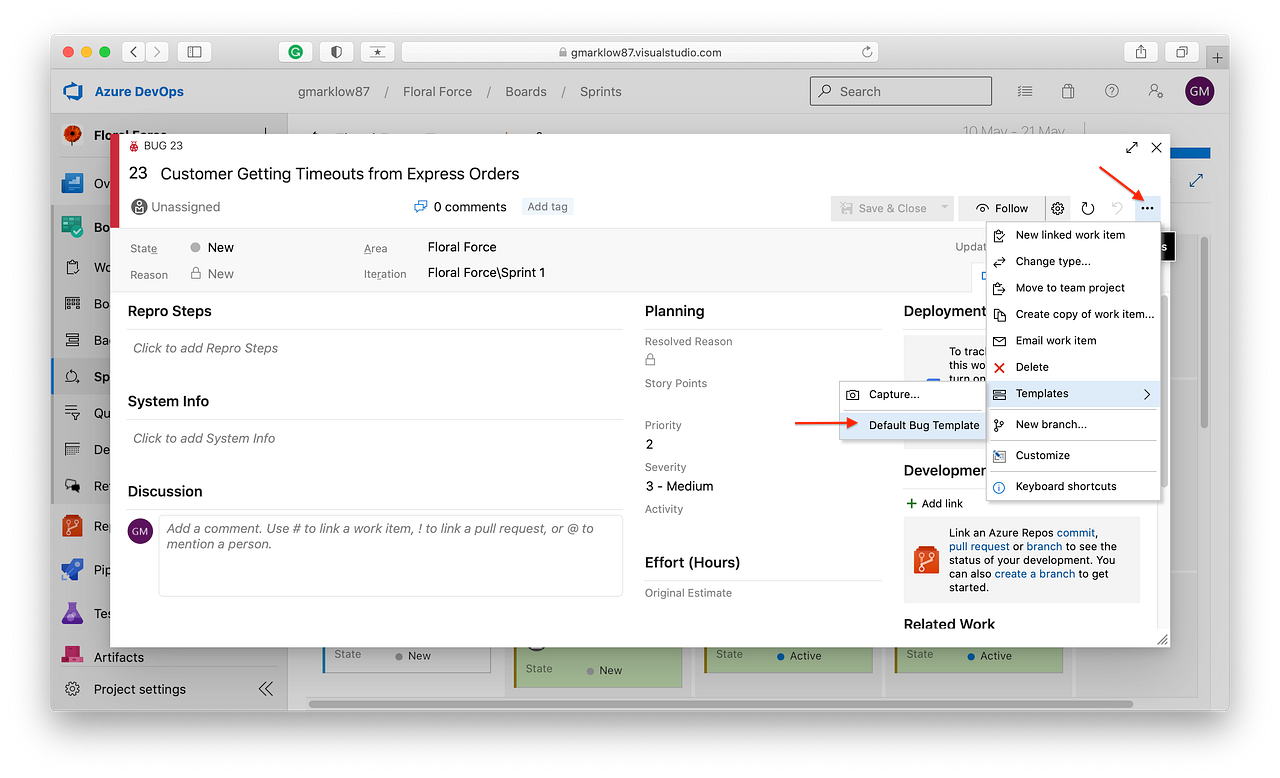Select Default Bug Template from the submenu

923,424
